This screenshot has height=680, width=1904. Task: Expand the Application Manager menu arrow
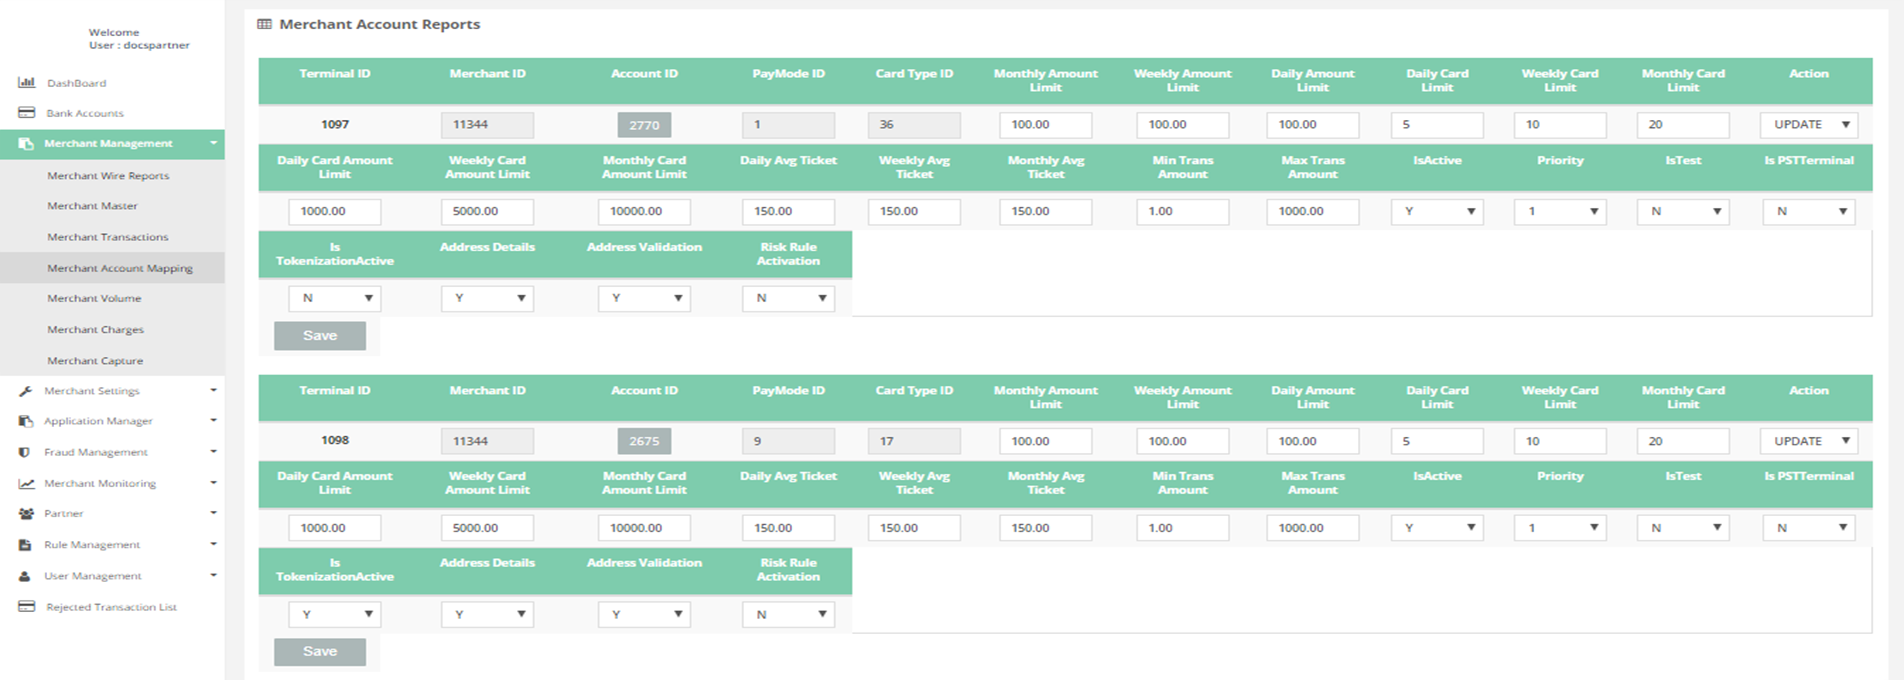tap(213, 421)
